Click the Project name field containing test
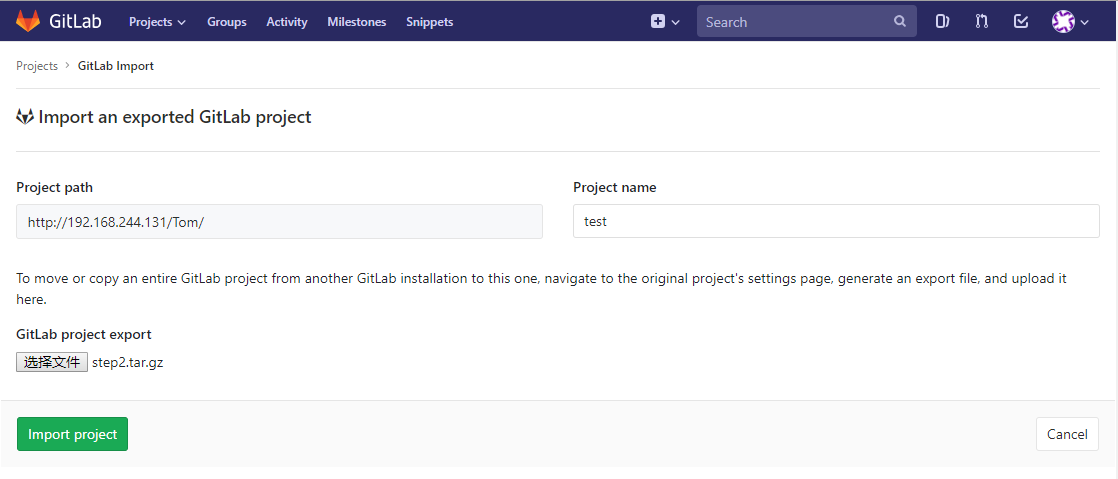This screenshot has width=1118, height=479. [836, 222]
